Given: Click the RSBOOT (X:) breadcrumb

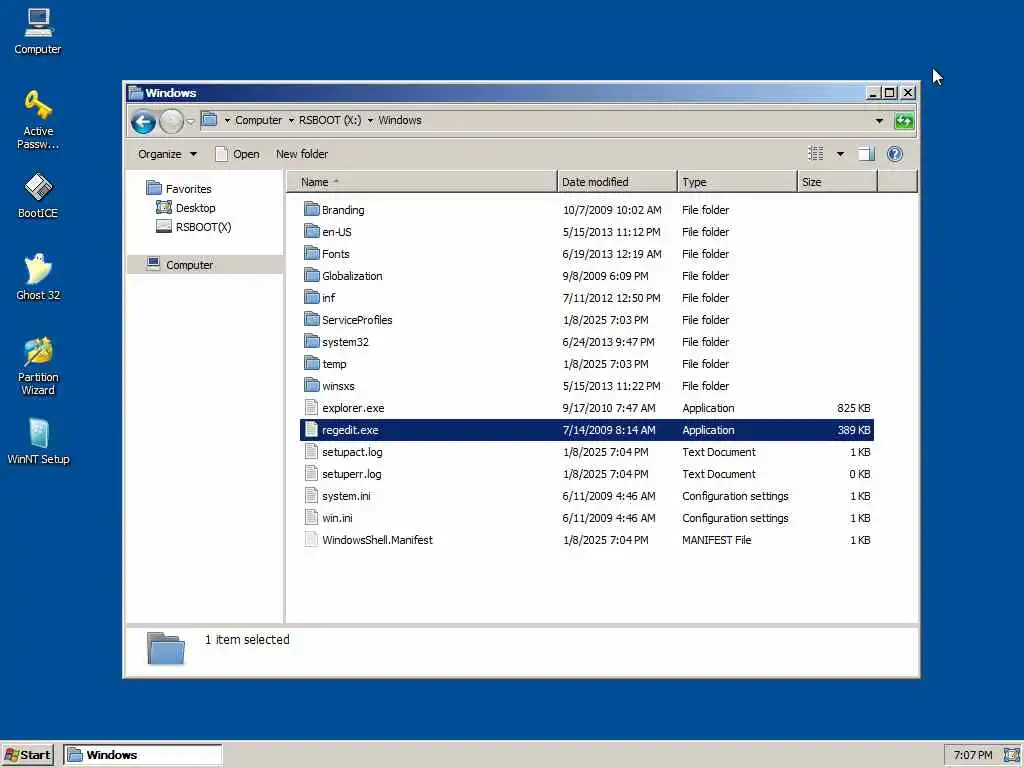Looking at the screenshot, I should (330, 120).
